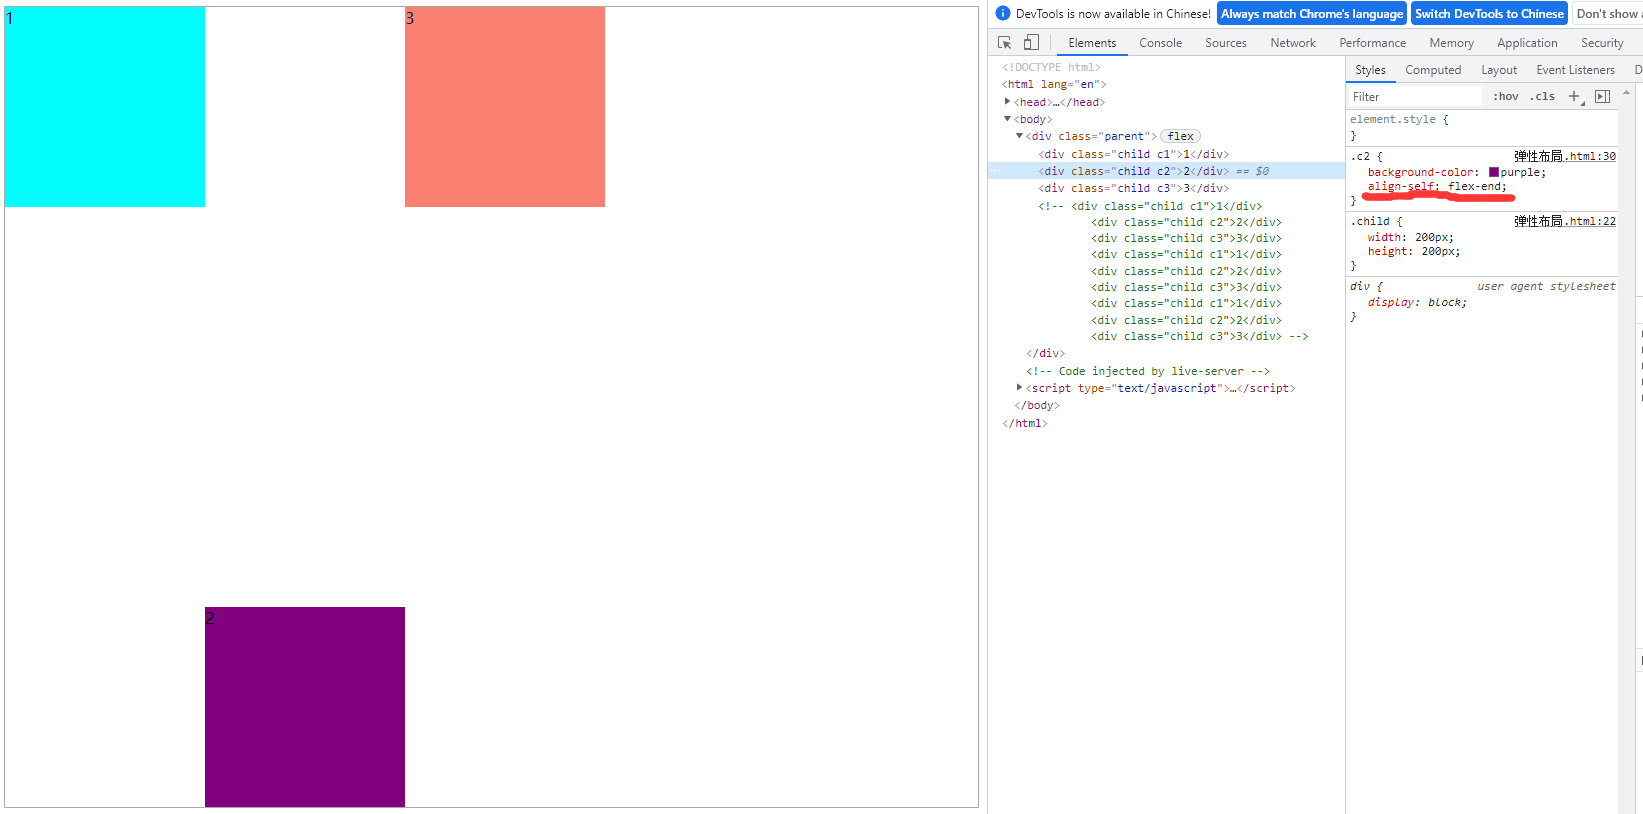Open the Memory tab
1643x814 pixels.
coord(1451,43)
